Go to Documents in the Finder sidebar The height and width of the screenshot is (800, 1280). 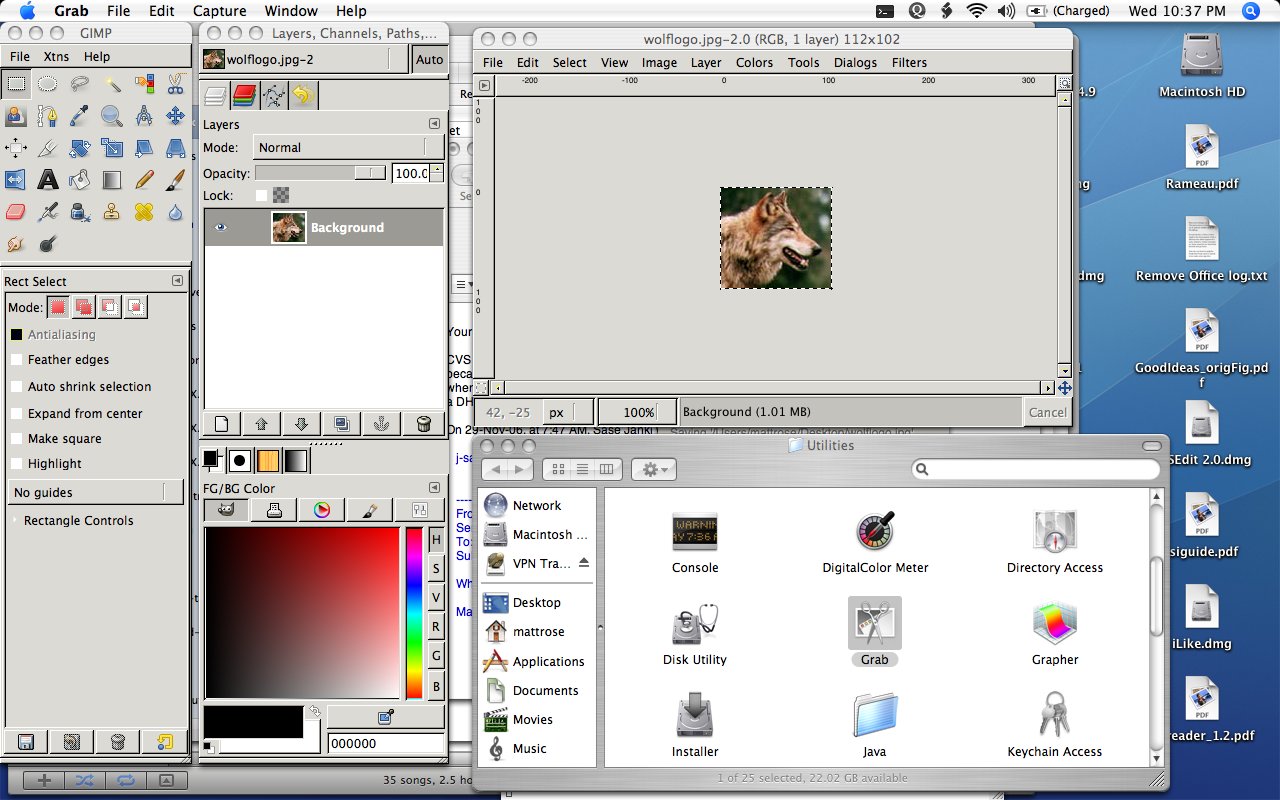531,690
